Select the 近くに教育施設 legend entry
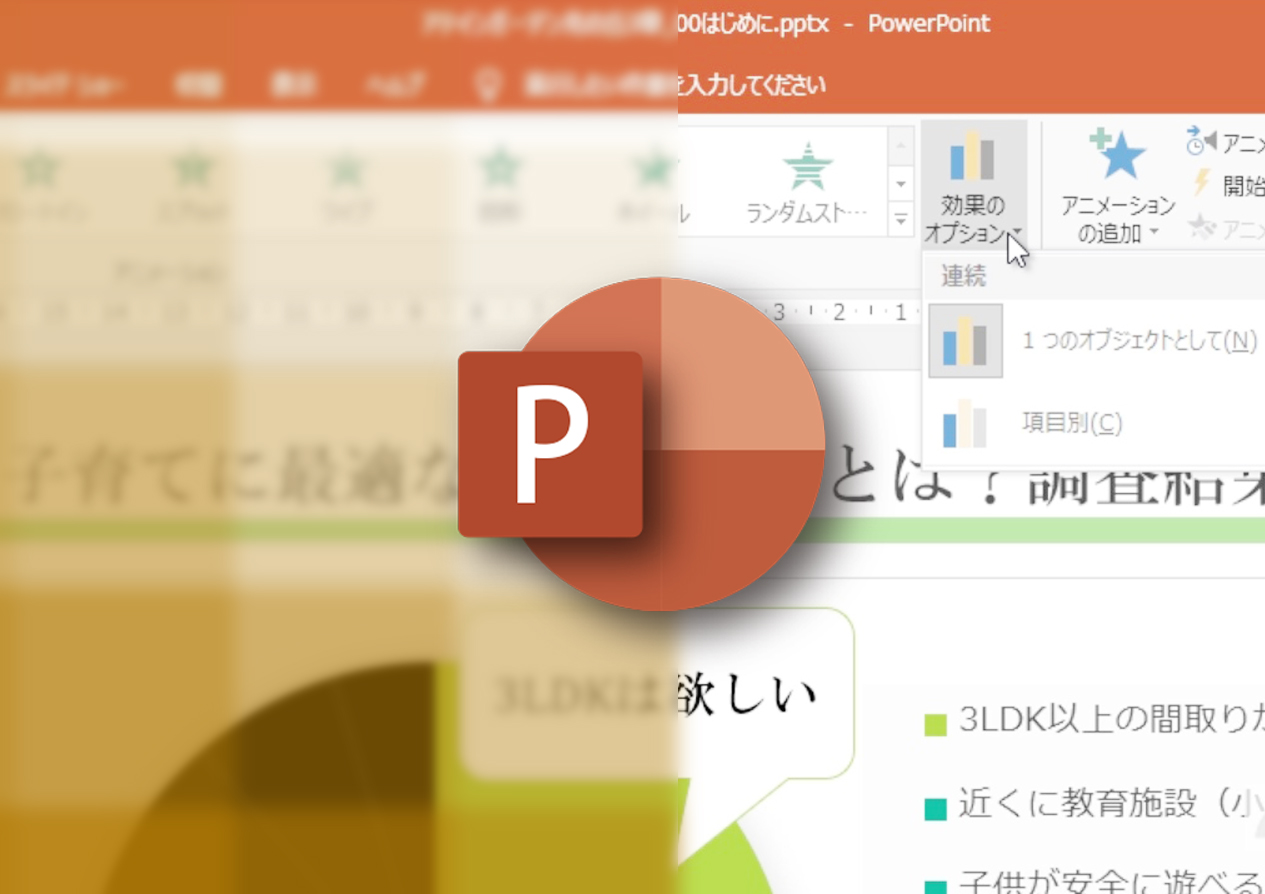Screen dimensions: 1265x894 click(x=1100, y=803)
